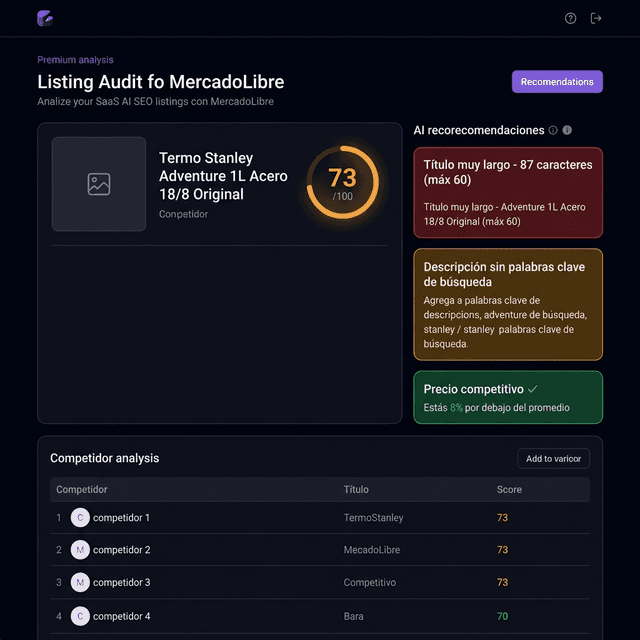
Task: Click the competidor 3 avatar icon
Action: pyautogui.click(x=80, y=582)
